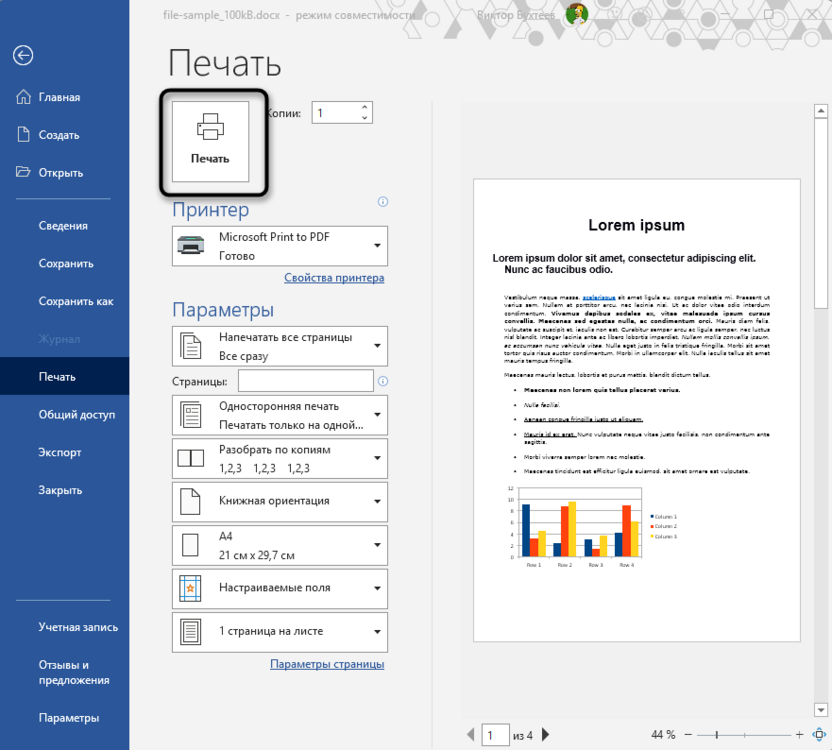Screen dimensions: 832x750
Task: Decrease copies with the down stepper arrow
Action: pos(365,118)
